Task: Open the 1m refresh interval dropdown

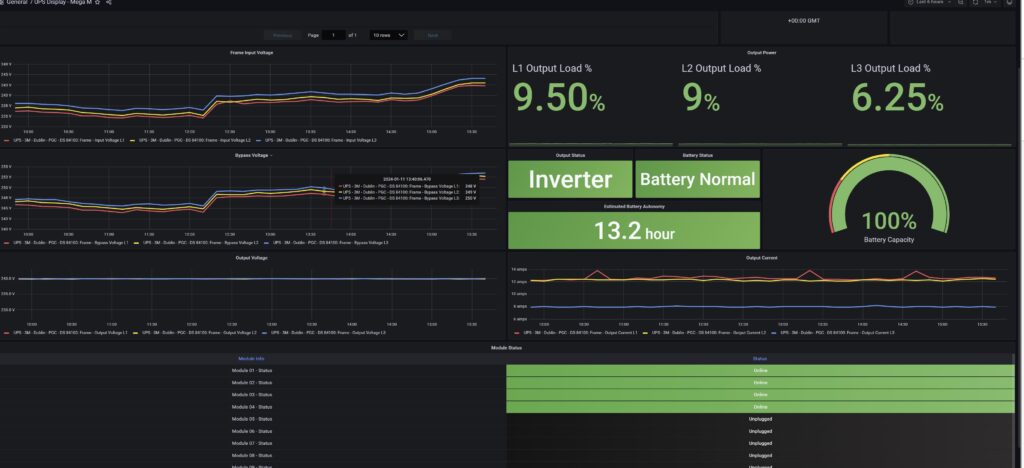Action: (x=991, y=3)
